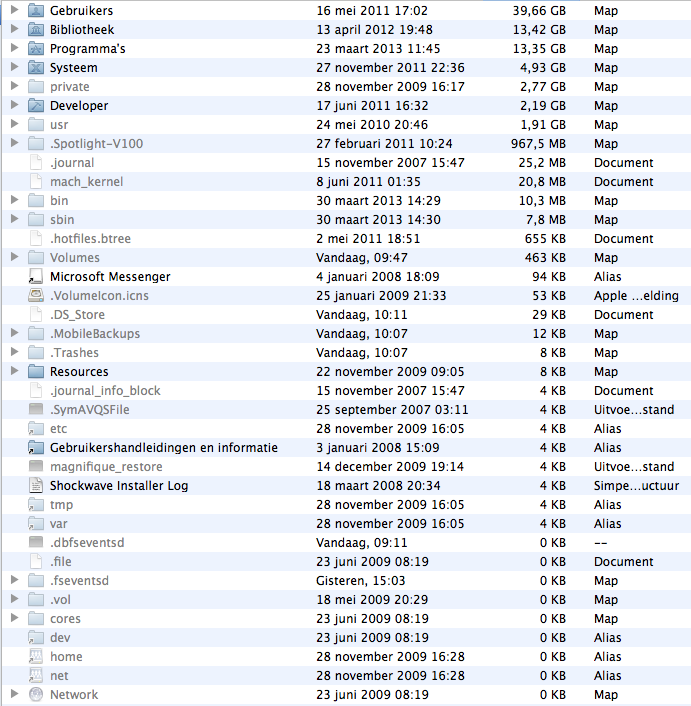Expand the Bibliotheek folder disclosure triangle

tap(14, 28)
